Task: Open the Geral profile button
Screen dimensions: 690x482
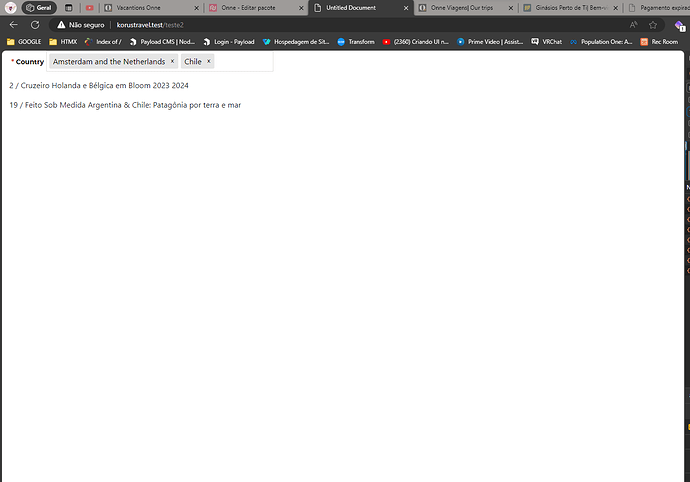Action: point(38,7)
